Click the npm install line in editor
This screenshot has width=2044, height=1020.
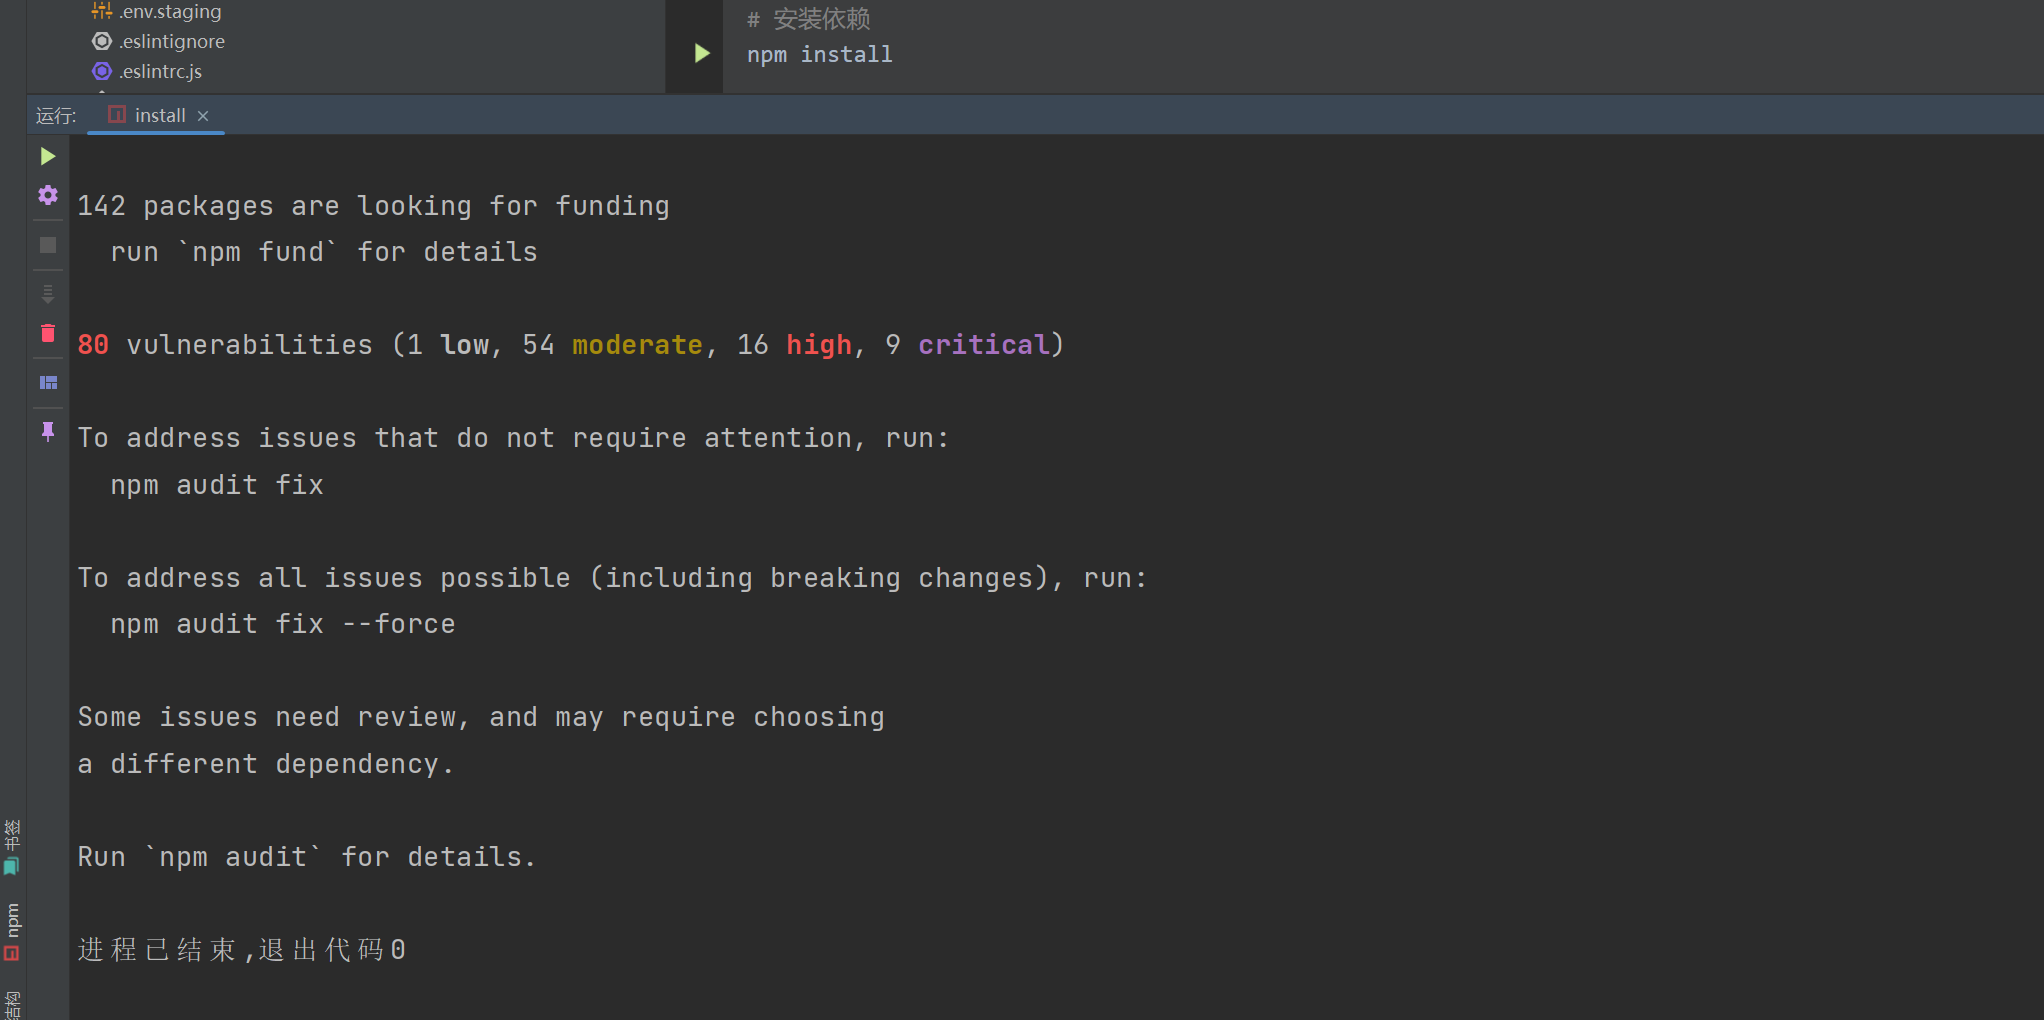point(819,54)
